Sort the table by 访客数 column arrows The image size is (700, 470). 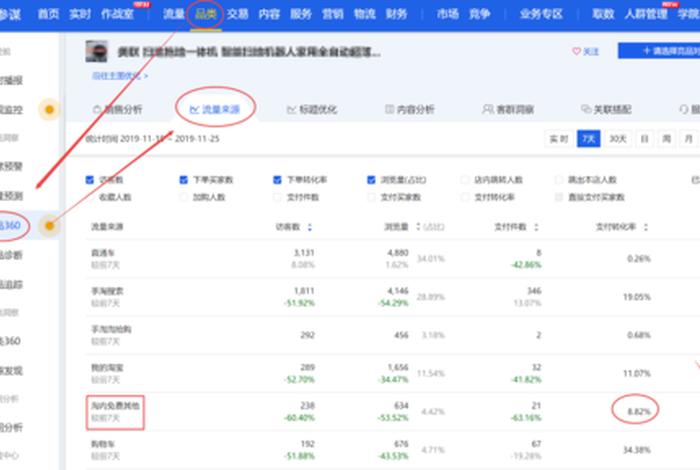[309, 227]
